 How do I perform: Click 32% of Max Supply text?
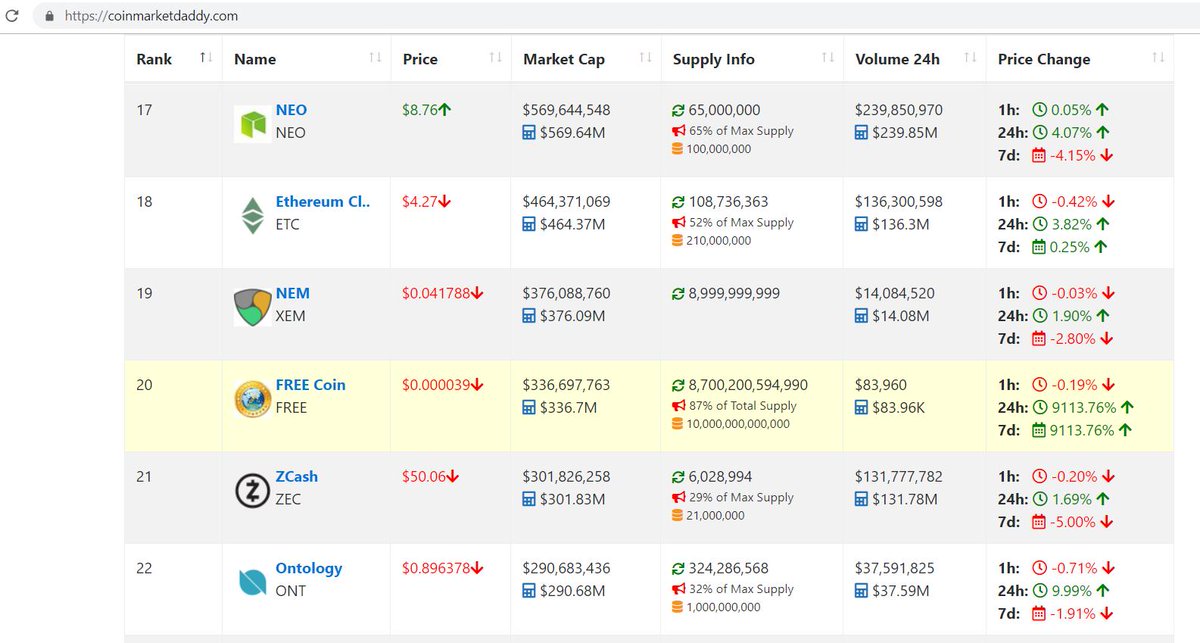click(x=741, y=589)
